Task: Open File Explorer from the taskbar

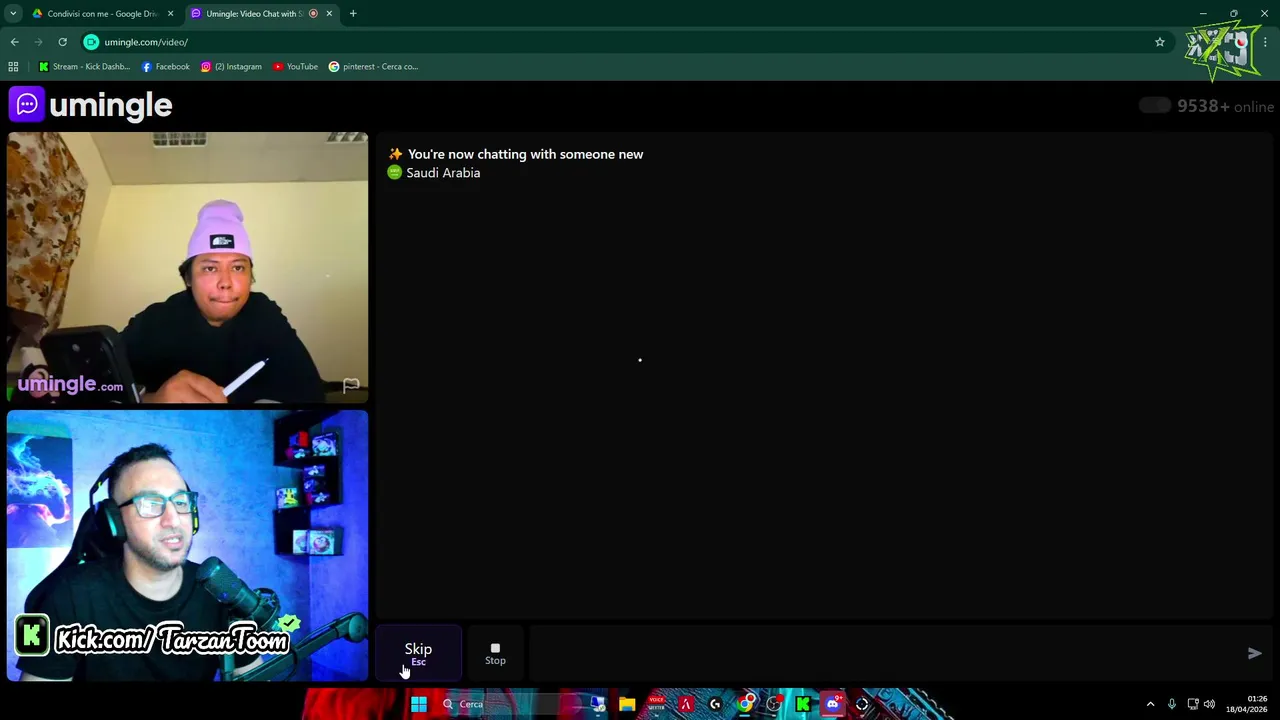Action: click(x=627, y=704)
